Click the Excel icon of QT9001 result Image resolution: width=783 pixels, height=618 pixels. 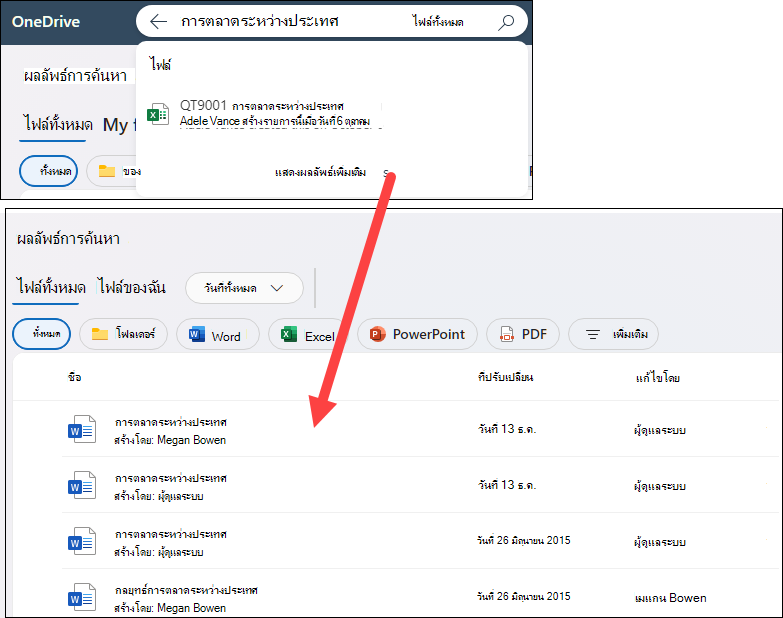pyautogui.click(x=158, y=114)
